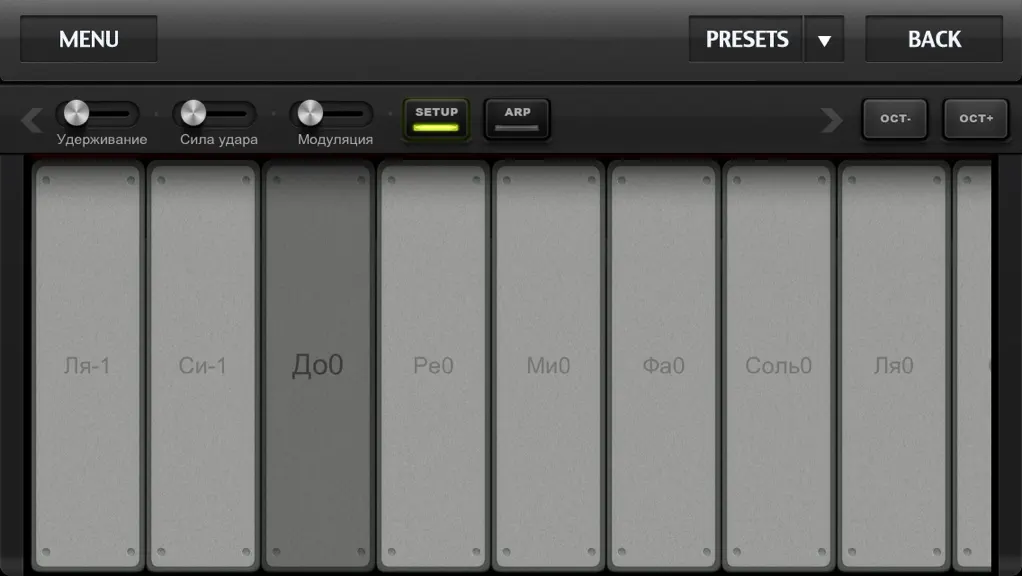This screenshot has width=1022, height=576.
Task: Play the Фа0 key
Action: coord(664,366)
